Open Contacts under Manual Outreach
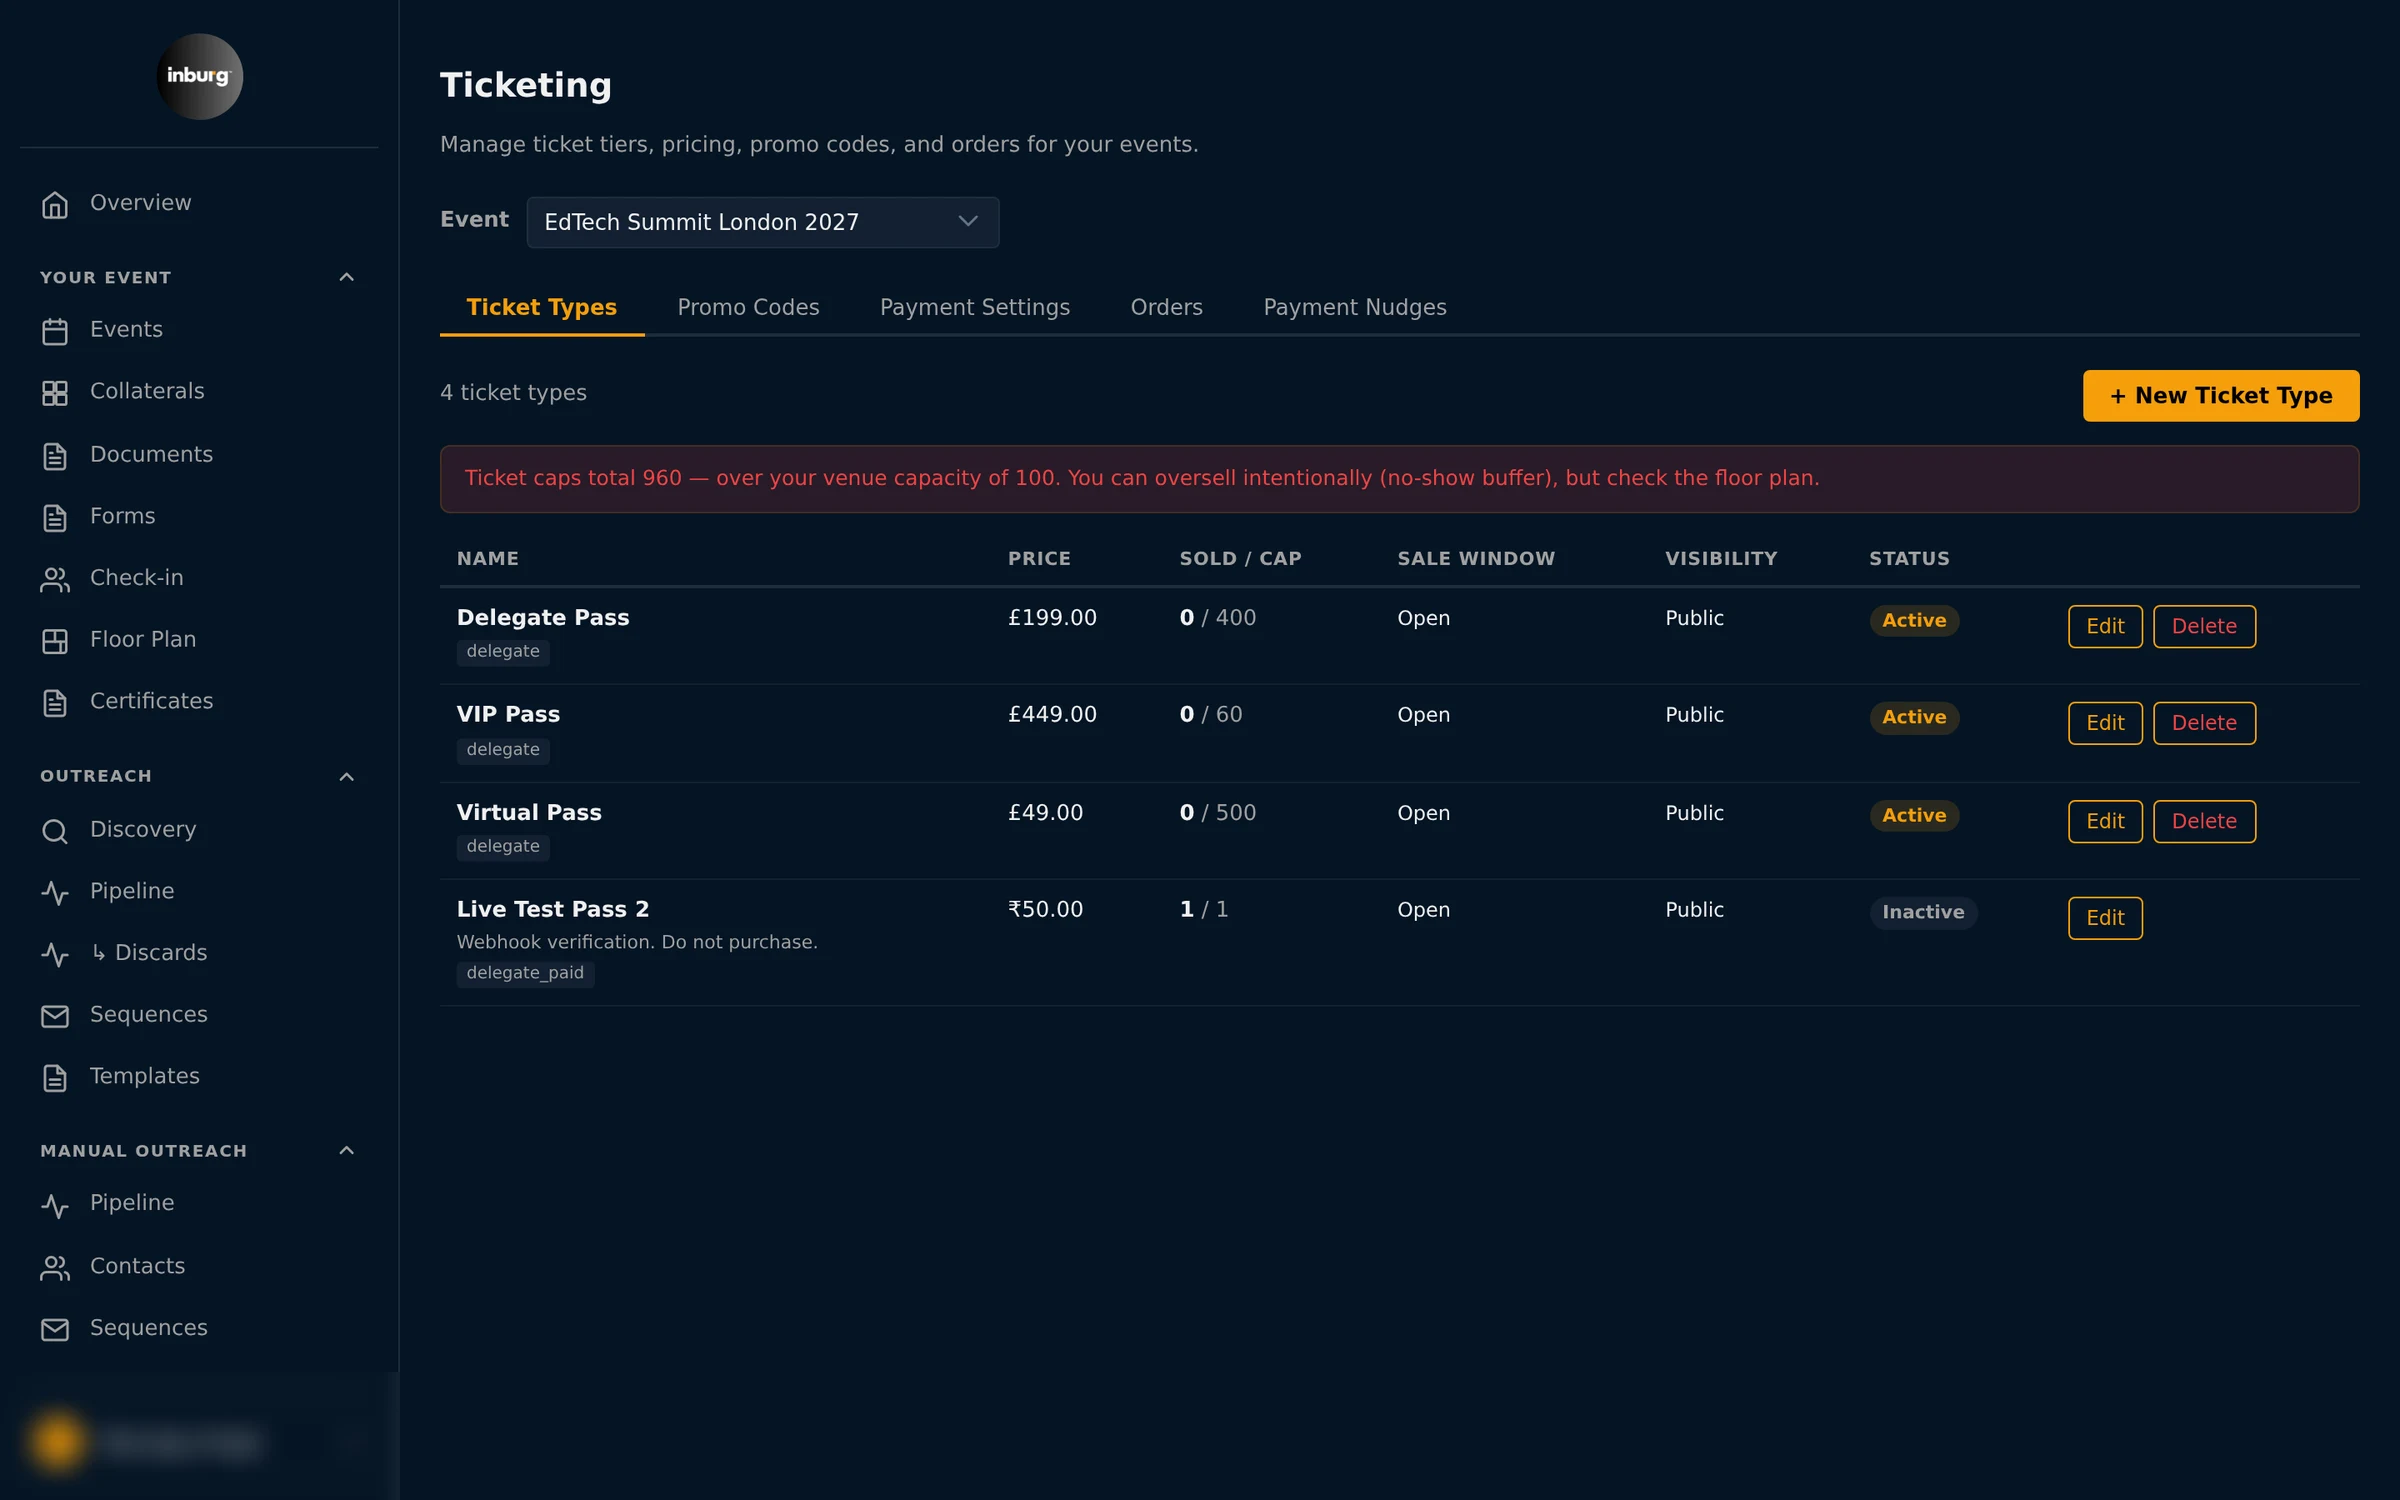The height and width of the screenshot is (1500, 2400). pyautogui.click(x=137, y=1267)
